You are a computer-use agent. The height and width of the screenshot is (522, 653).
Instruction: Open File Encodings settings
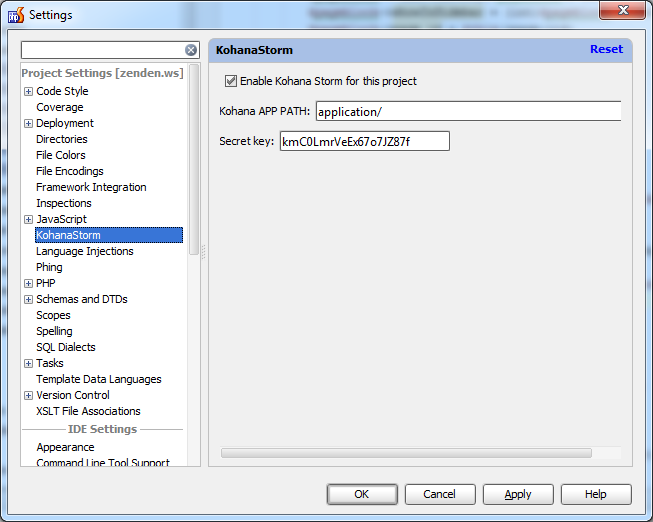[70, 171]
